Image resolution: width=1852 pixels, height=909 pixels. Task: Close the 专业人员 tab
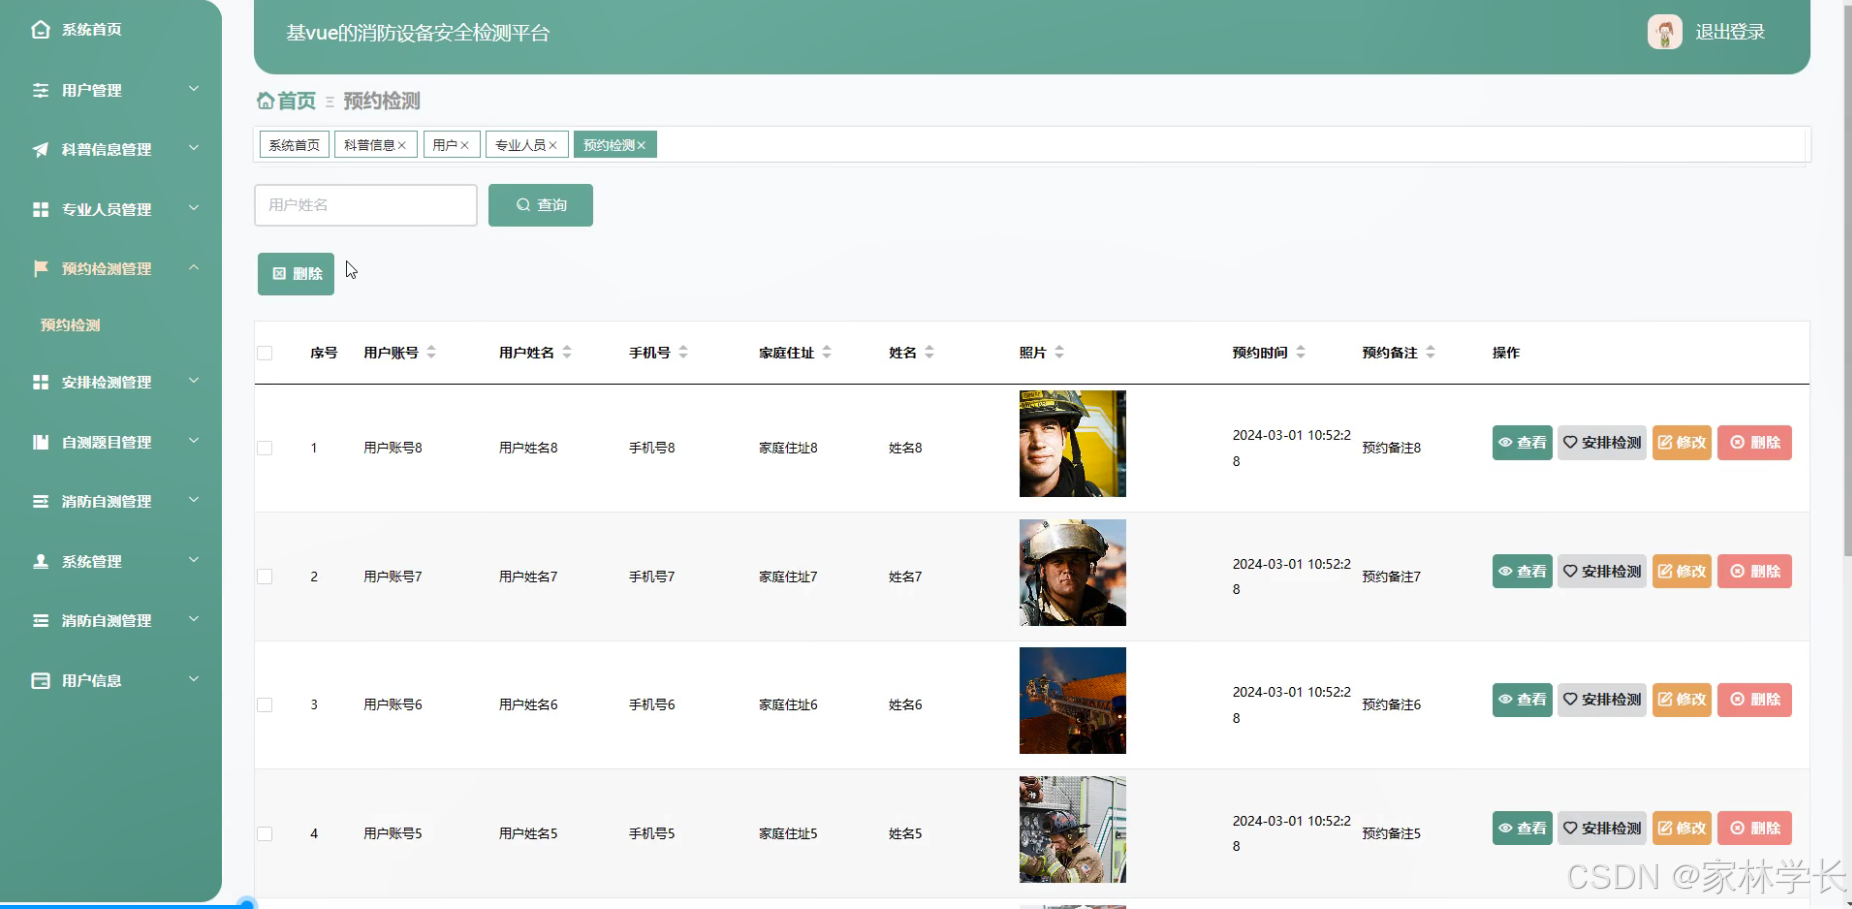click(x=553, y=146)
